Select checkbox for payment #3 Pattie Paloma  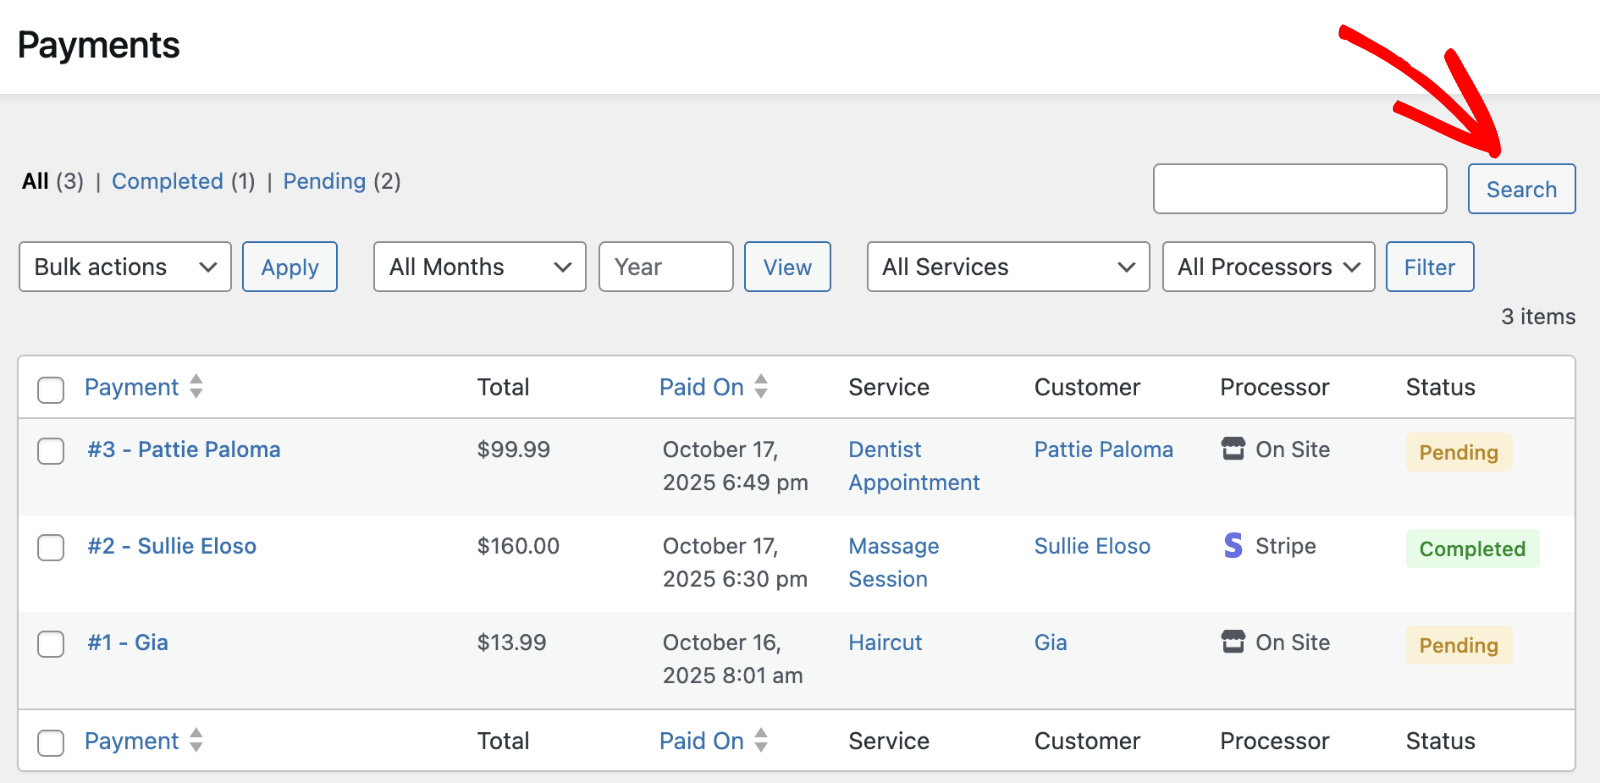point(51,451)
